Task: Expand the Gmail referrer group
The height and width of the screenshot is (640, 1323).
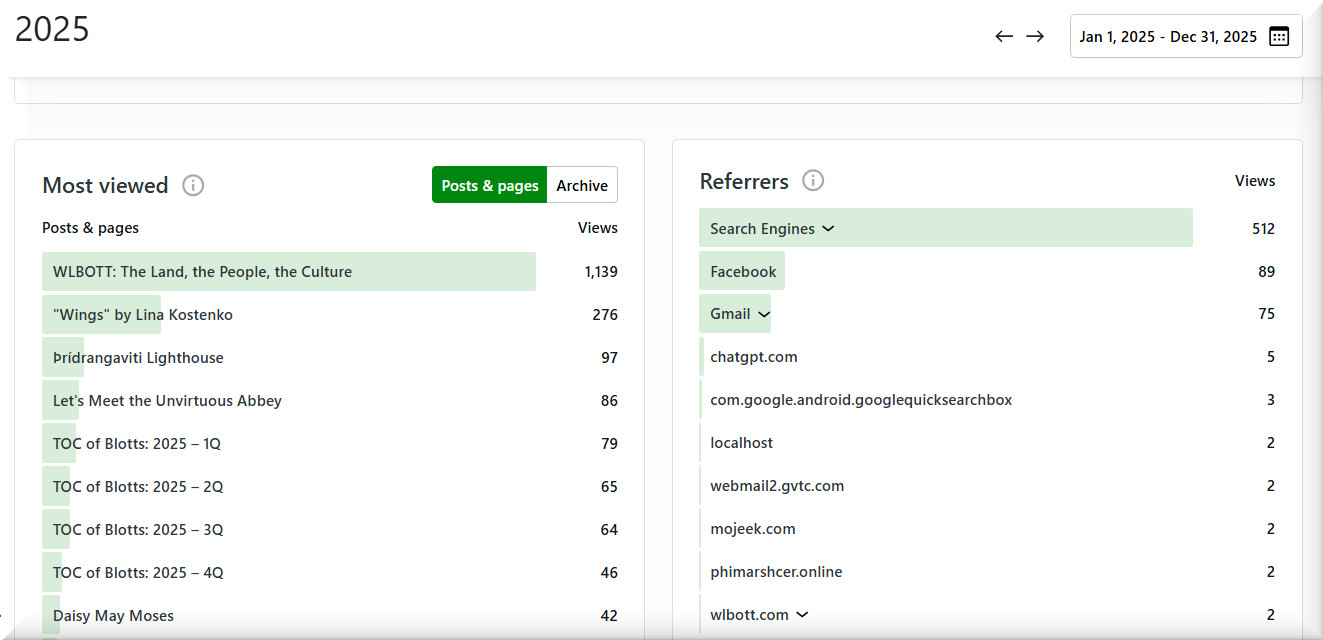Action: tap(764, 314)
